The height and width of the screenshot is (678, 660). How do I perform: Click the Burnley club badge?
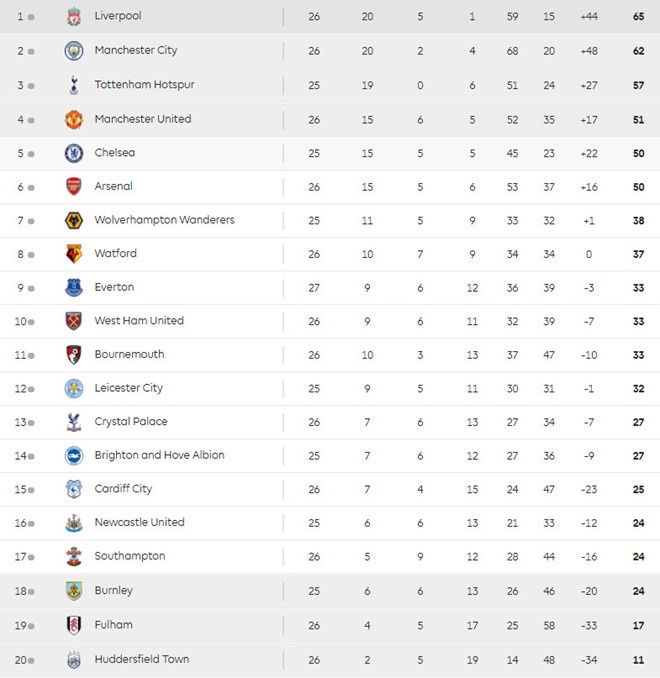(x=74, y=590)
